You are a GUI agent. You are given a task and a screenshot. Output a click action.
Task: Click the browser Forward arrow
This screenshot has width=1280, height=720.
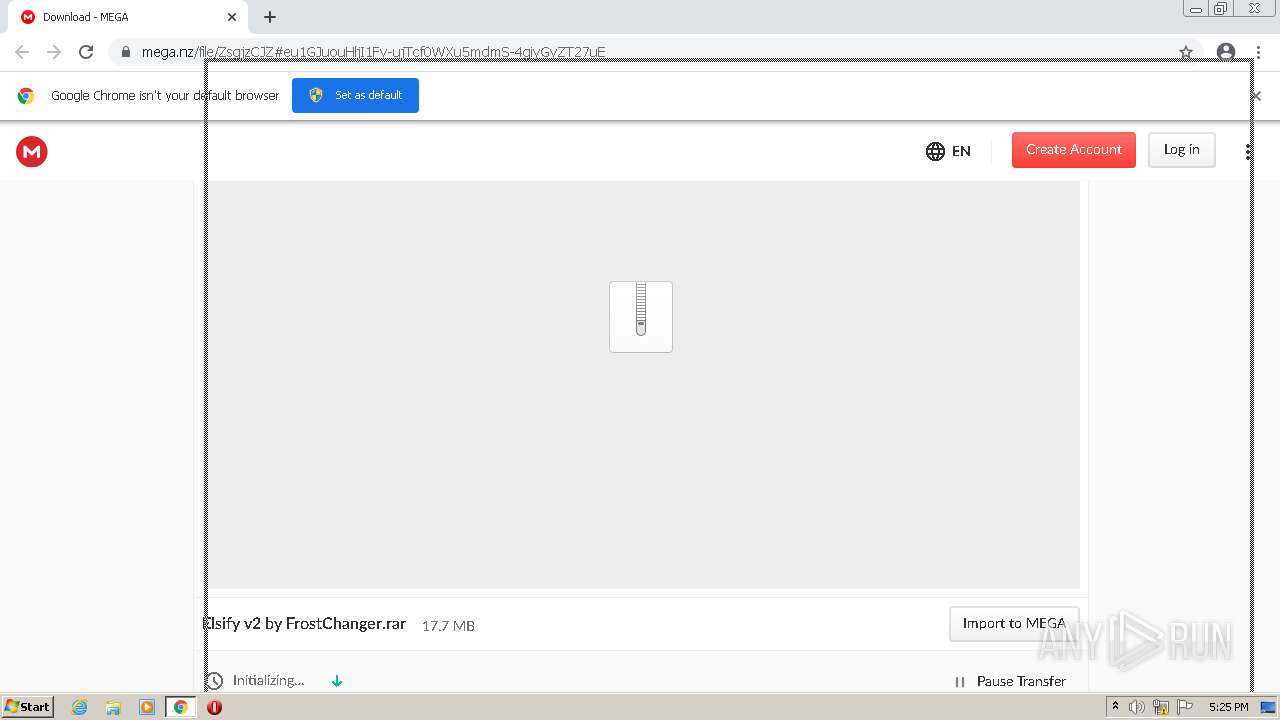point(54,52)
